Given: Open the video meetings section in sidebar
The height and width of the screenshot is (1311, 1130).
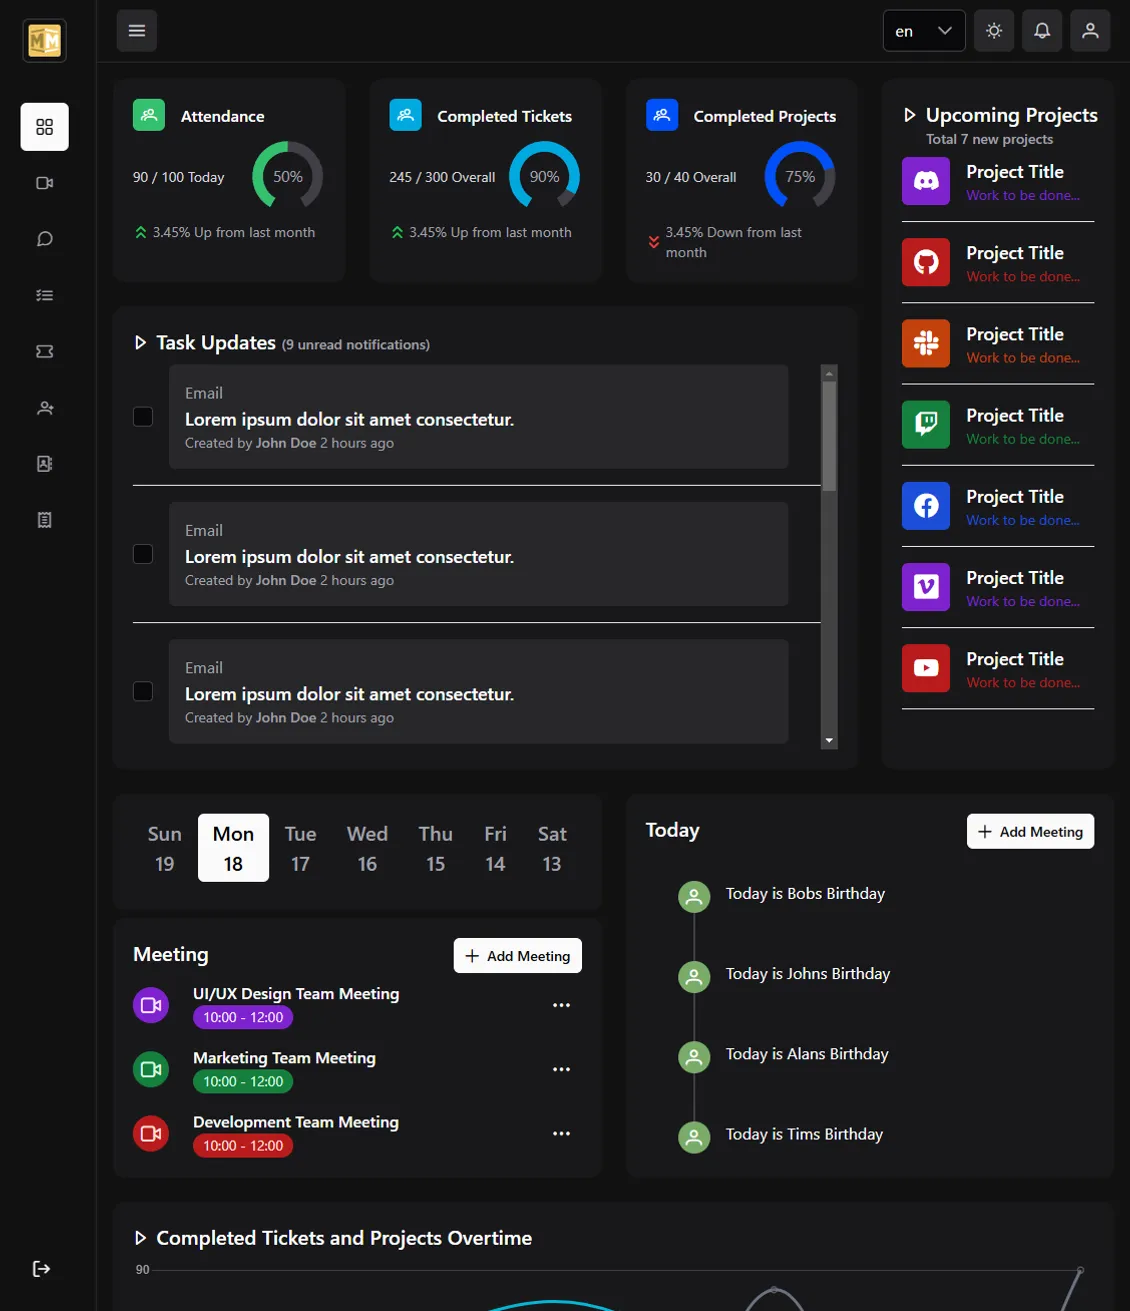Looking at the screenshot, I should [44, 182].
